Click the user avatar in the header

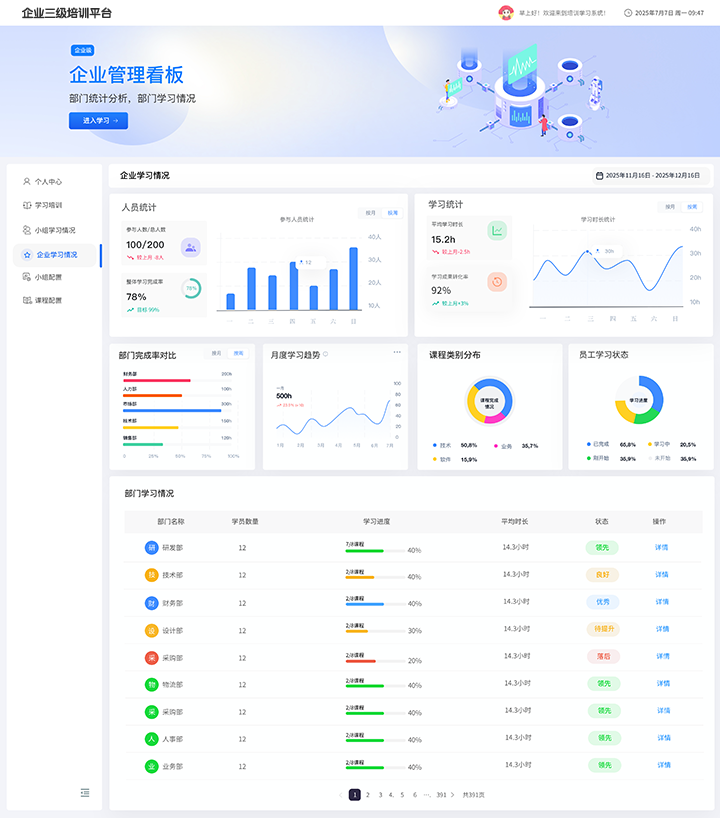point(505,13)
